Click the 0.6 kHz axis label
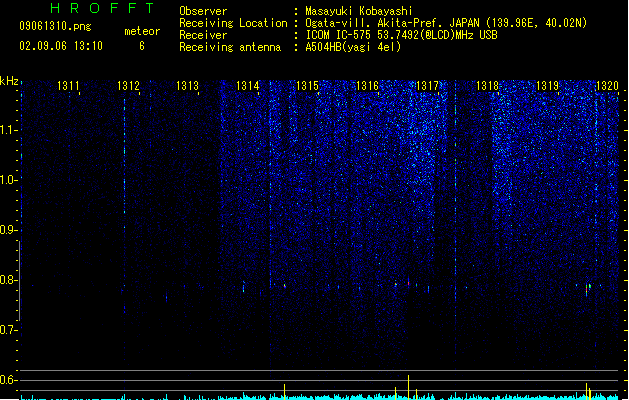629x400 pixels. tap(8, 380)
